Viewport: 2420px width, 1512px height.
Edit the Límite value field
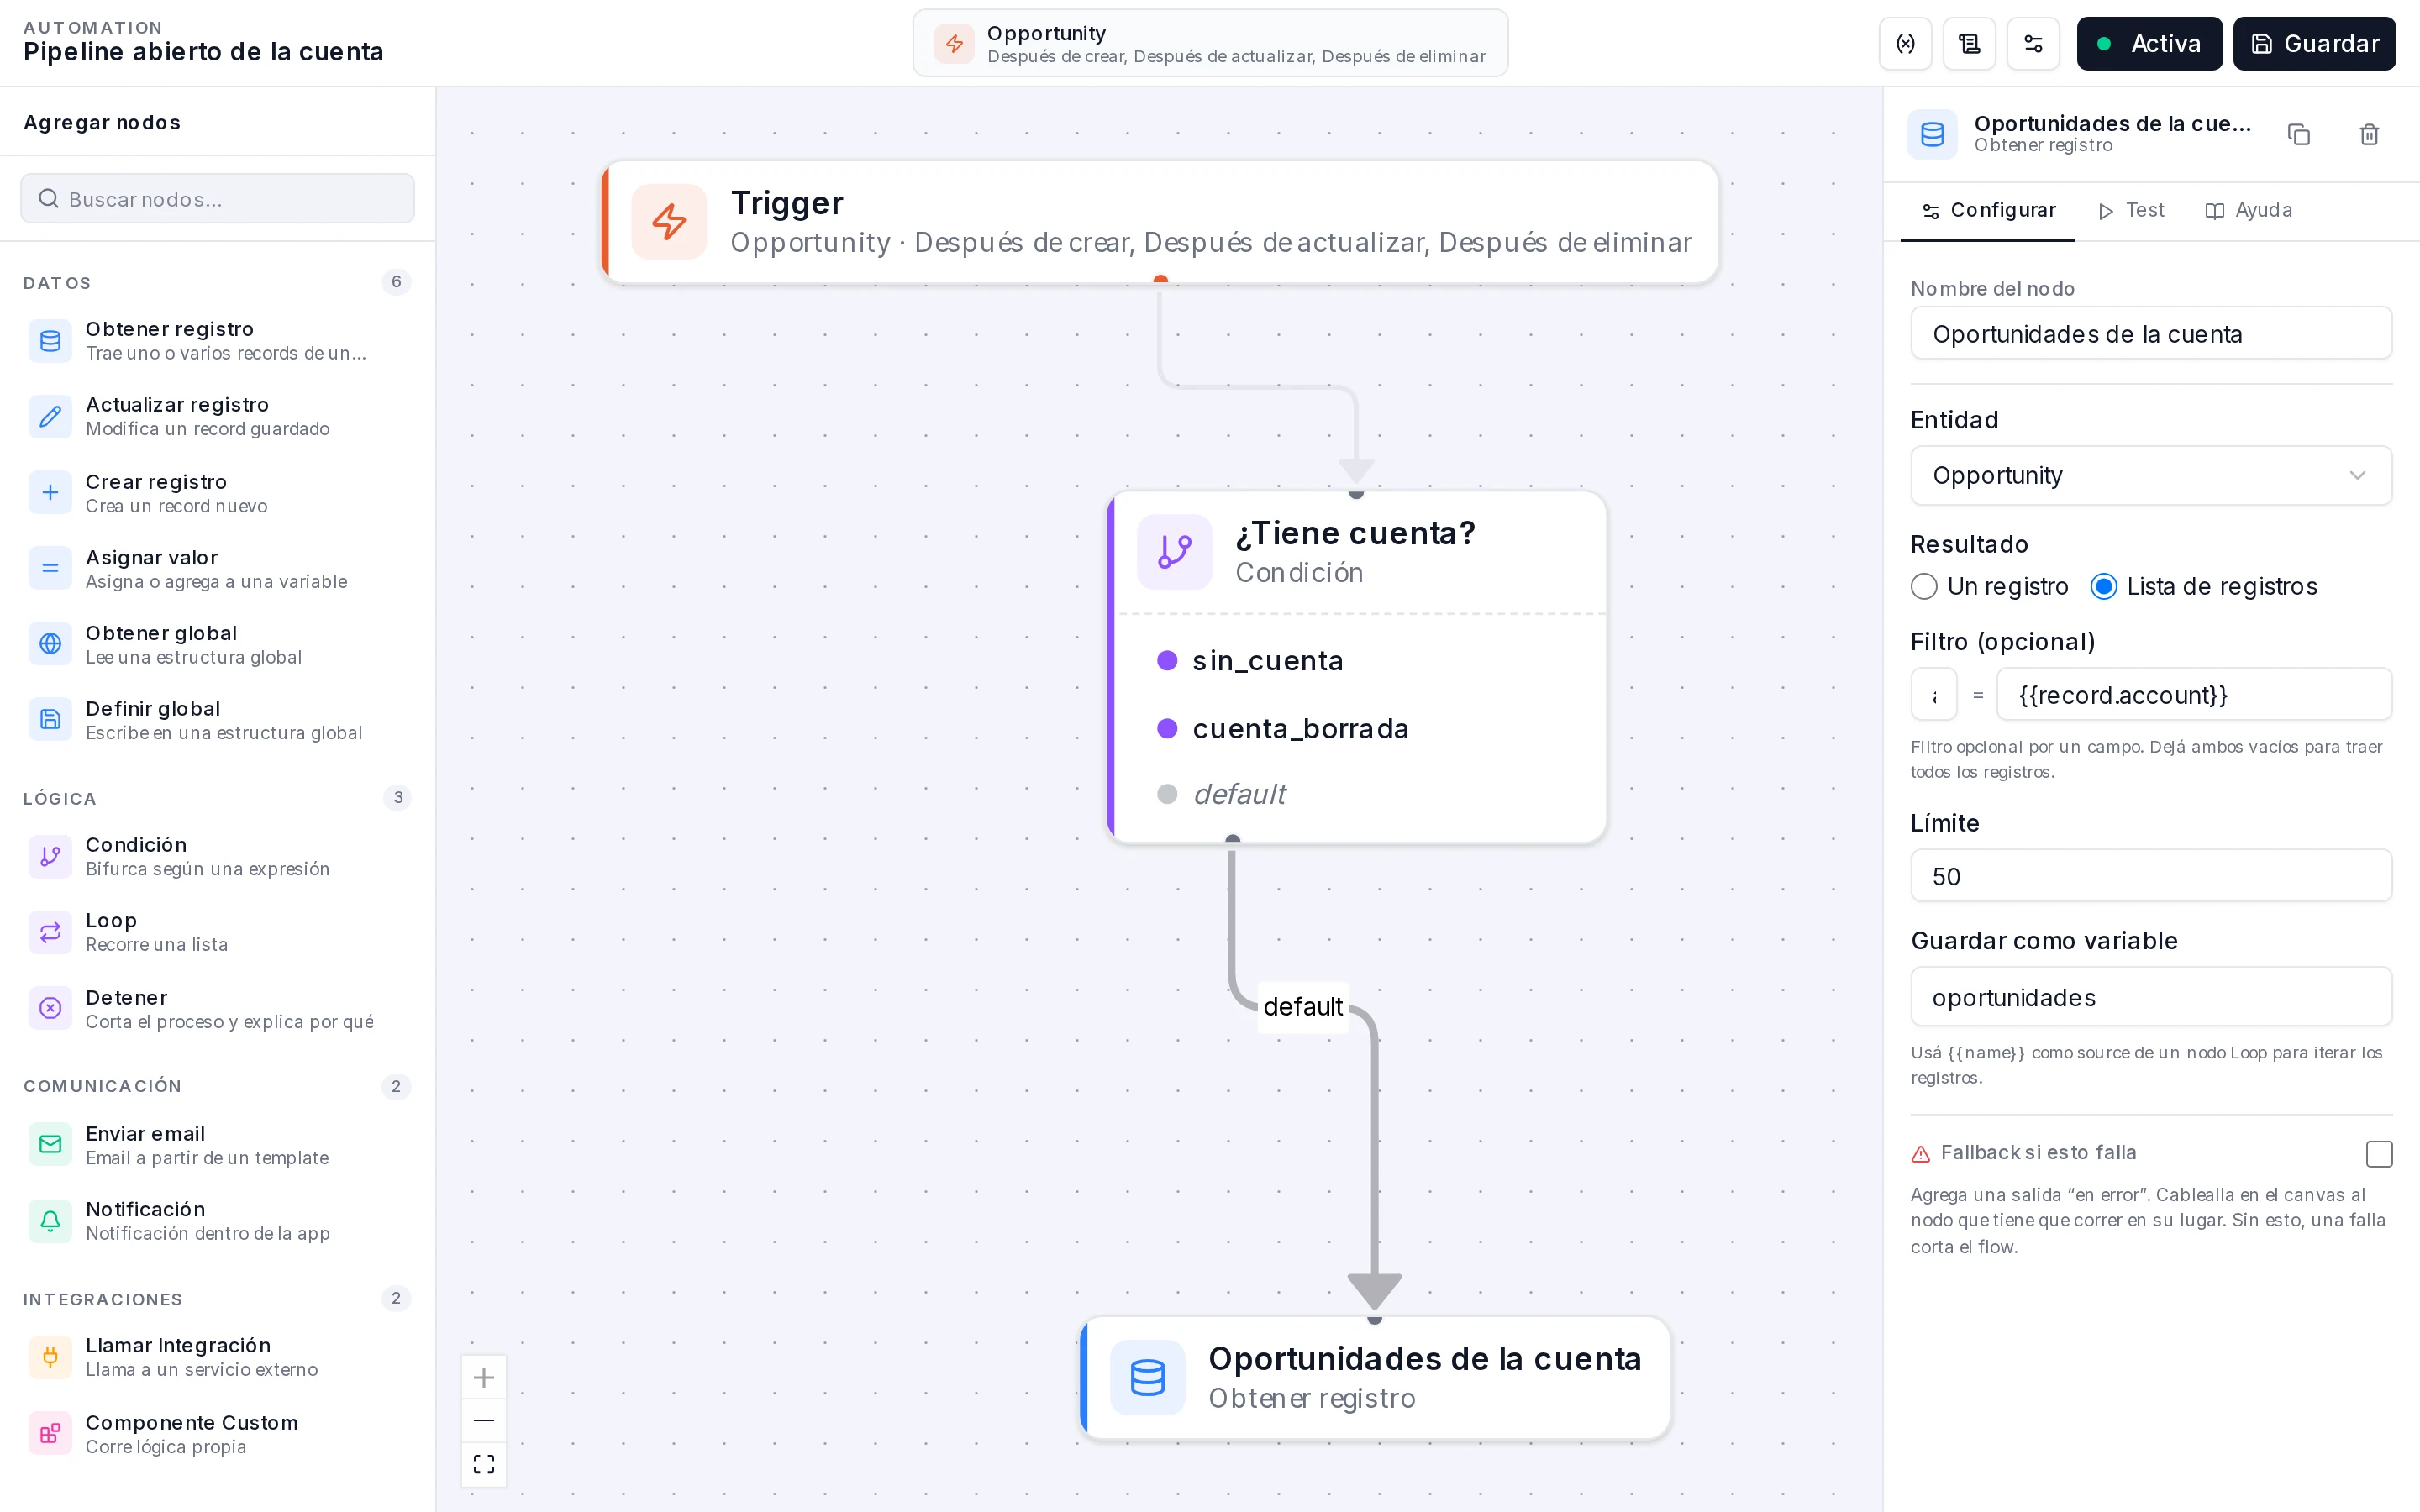(x=2151, y=876)
